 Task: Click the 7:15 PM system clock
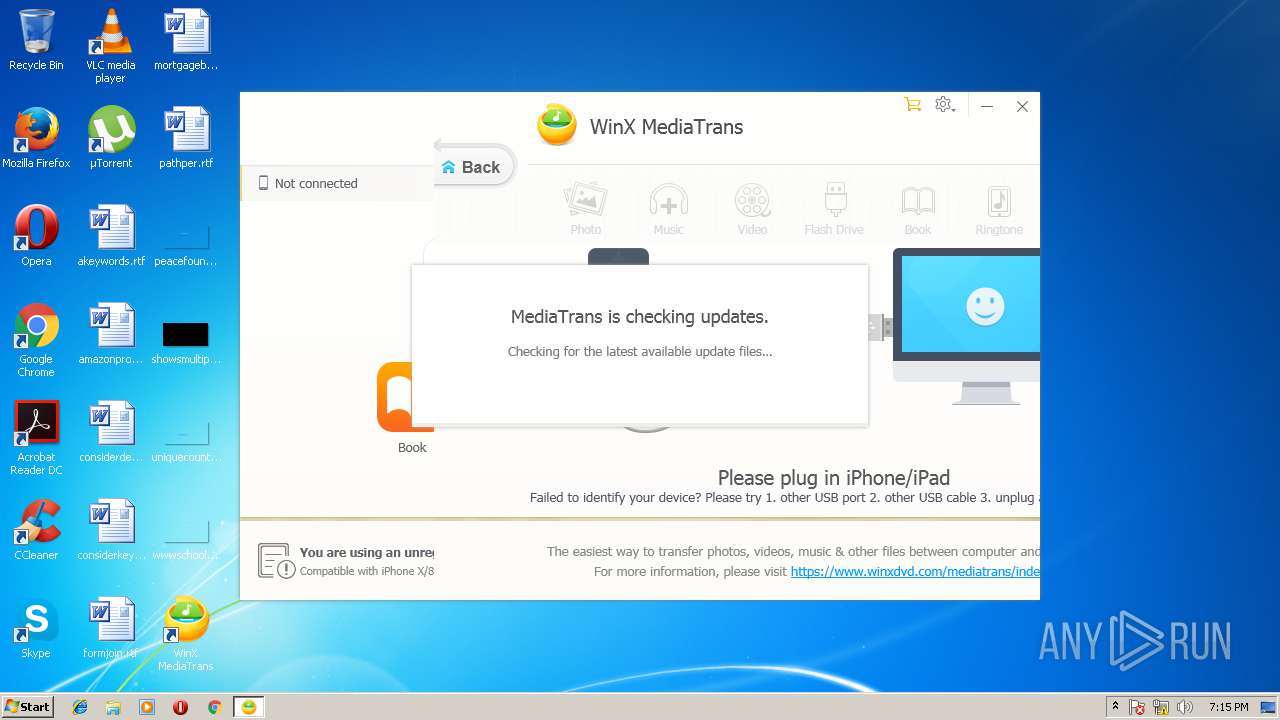(1228, 707)
